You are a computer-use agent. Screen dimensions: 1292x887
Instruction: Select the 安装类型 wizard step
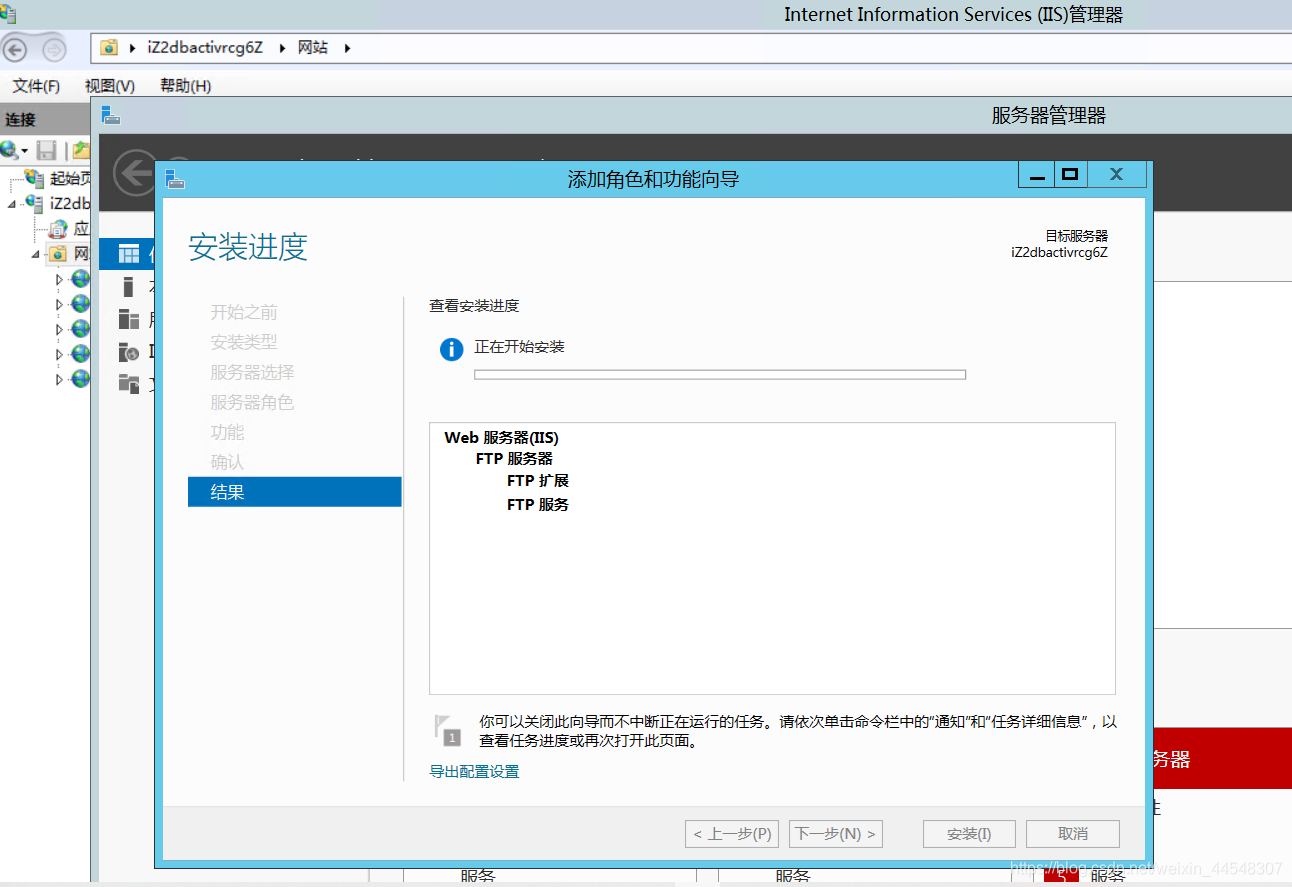coord(244,342)
